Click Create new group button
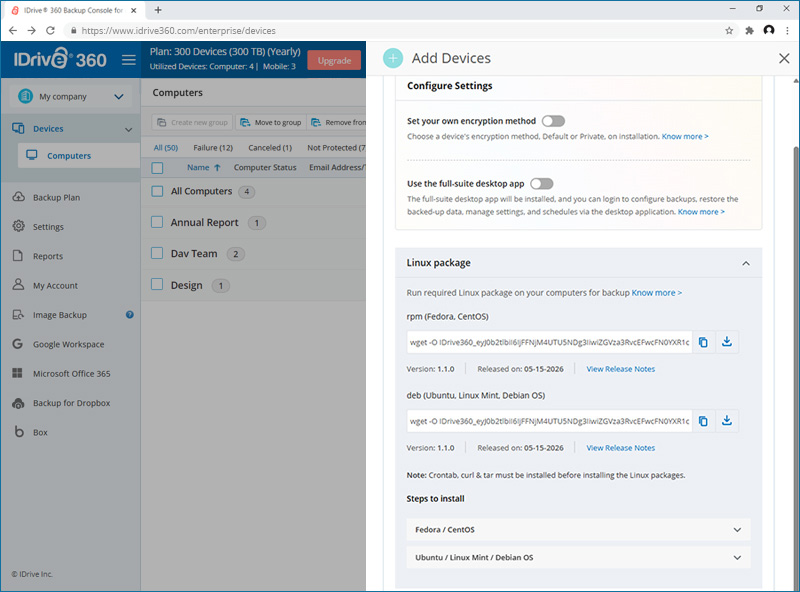 [192, 122]
